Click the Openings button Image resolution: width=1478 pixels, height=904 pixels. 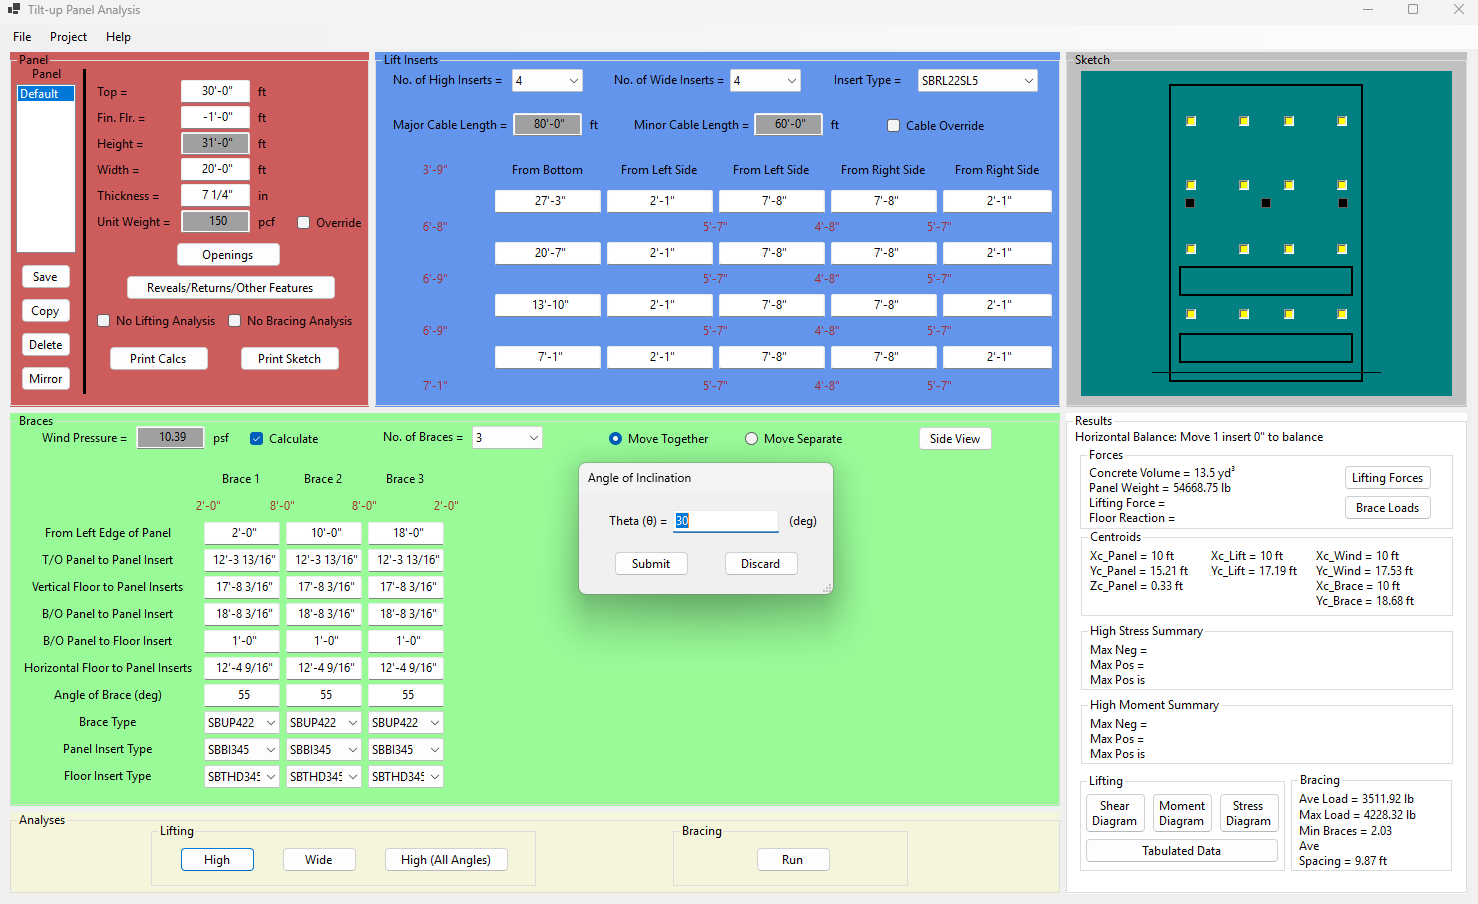click(228, 255)
